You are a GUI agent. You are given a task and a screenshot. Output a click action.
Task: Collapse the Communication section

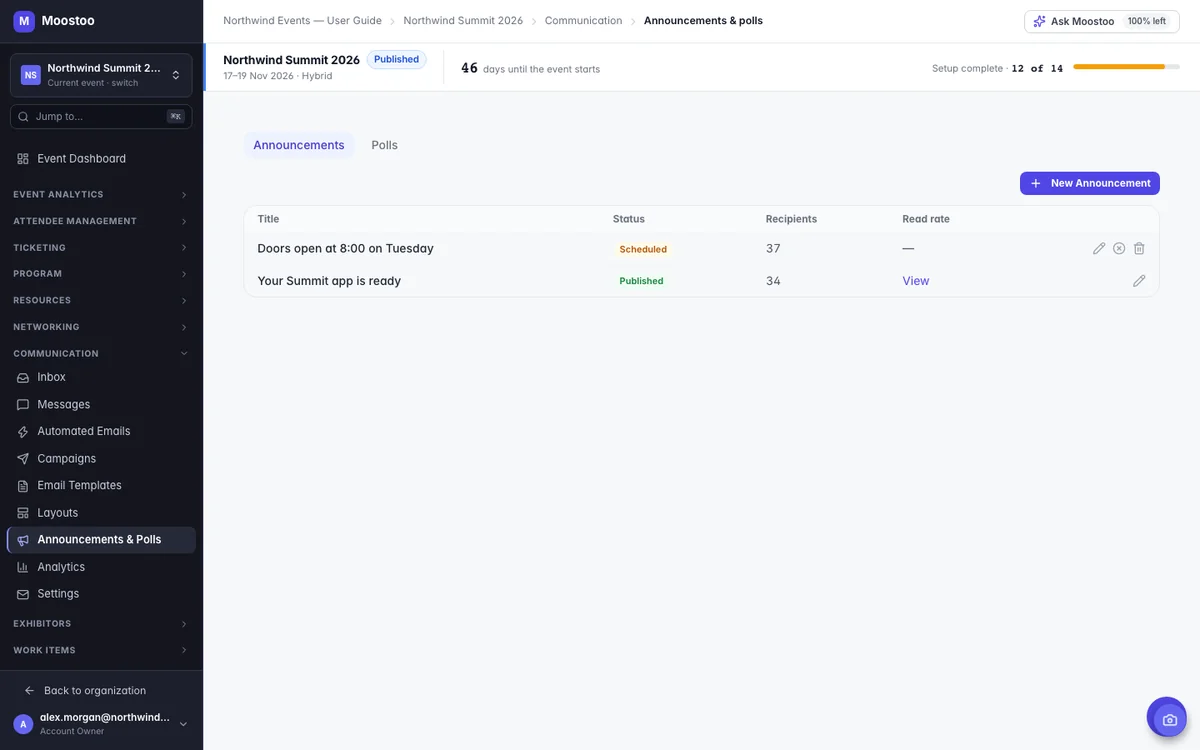click(x=101, y=353)
